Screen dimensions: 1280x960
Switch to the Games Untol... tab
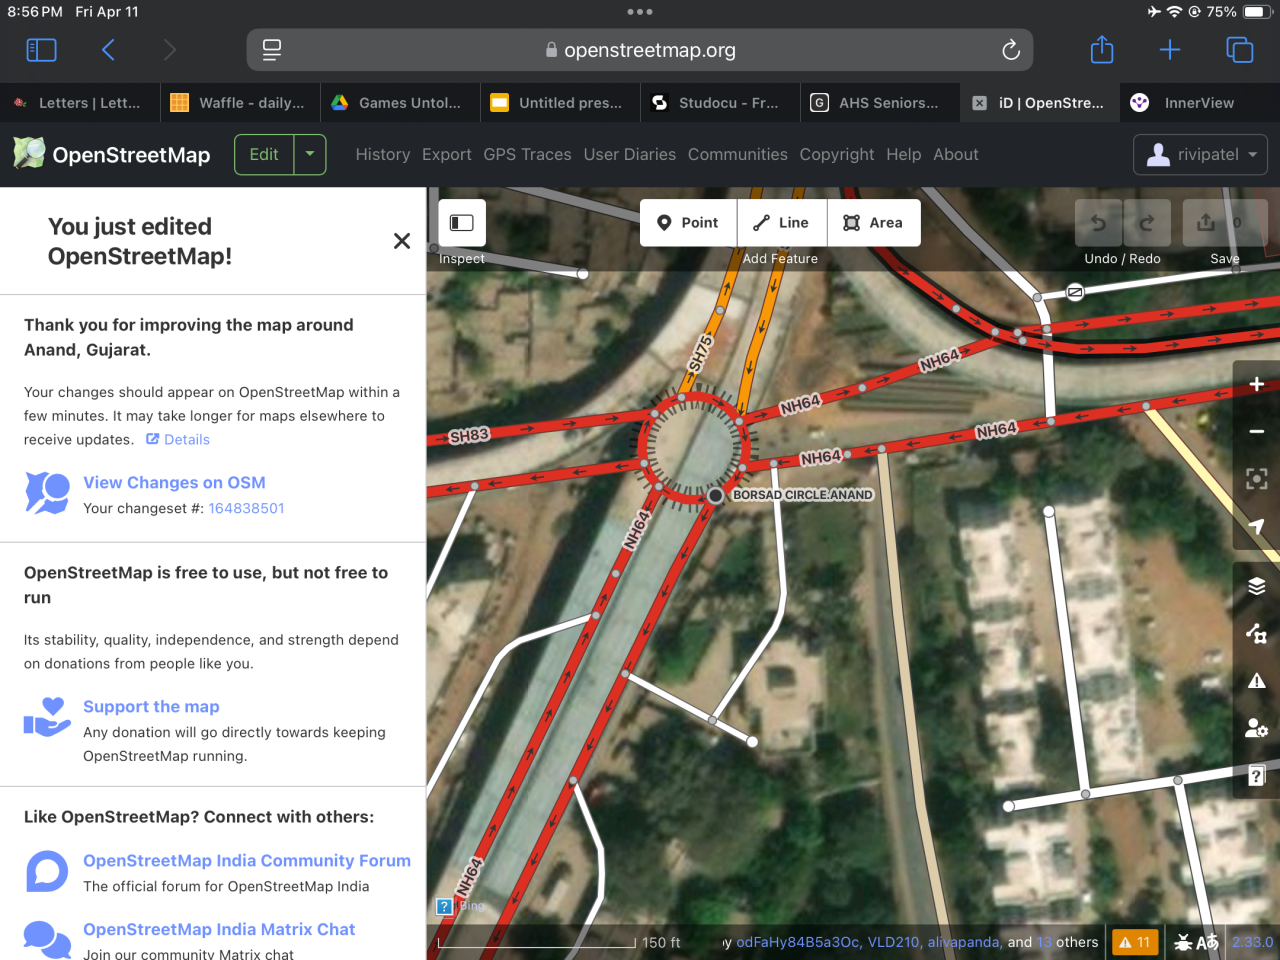400,103
